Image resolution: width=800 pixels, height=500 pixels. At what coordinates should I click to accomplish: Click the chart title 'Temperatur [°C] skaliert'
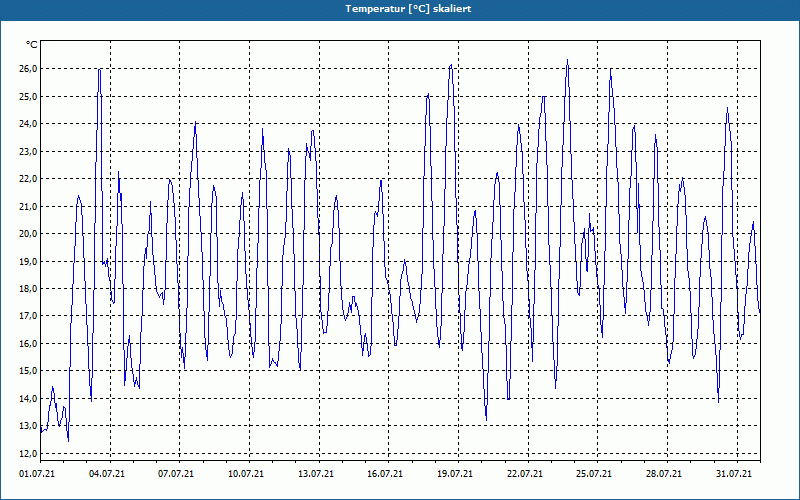point(408,9)
